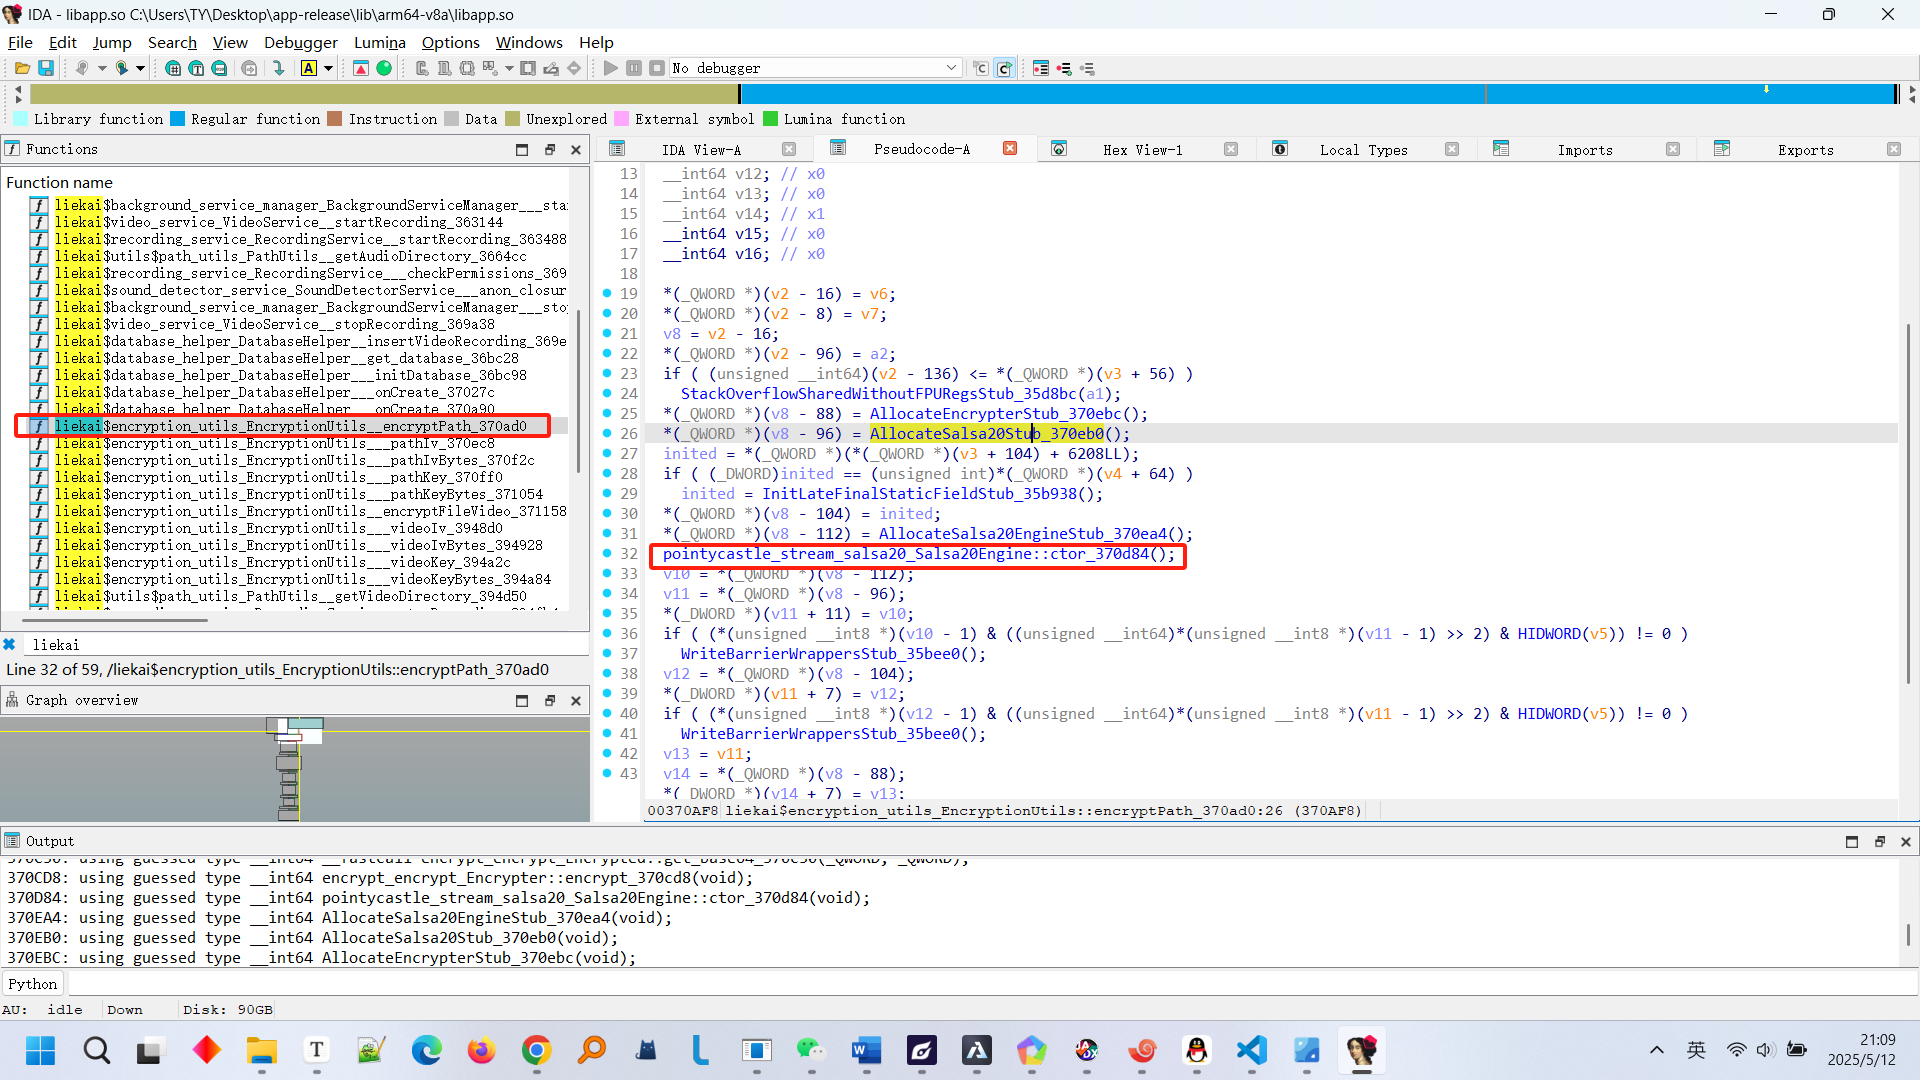Click the highlighted 'C' pseudocode sync icon
The height and width of the screenshot is (1080, 1920).
click(x=1005, y=68)
